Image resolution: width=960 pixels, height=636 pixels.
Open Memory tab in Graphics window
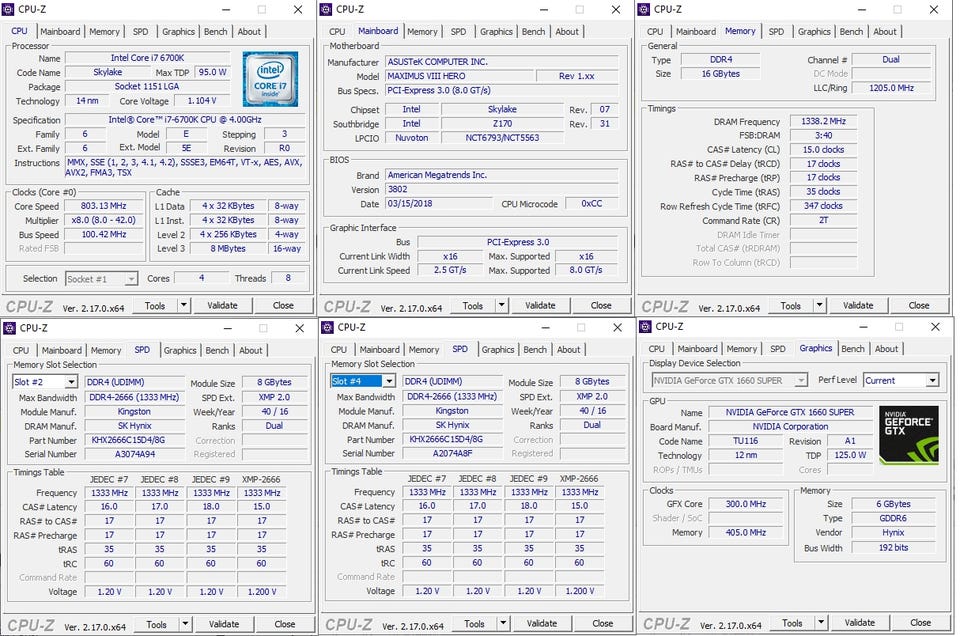click(742, 349)
